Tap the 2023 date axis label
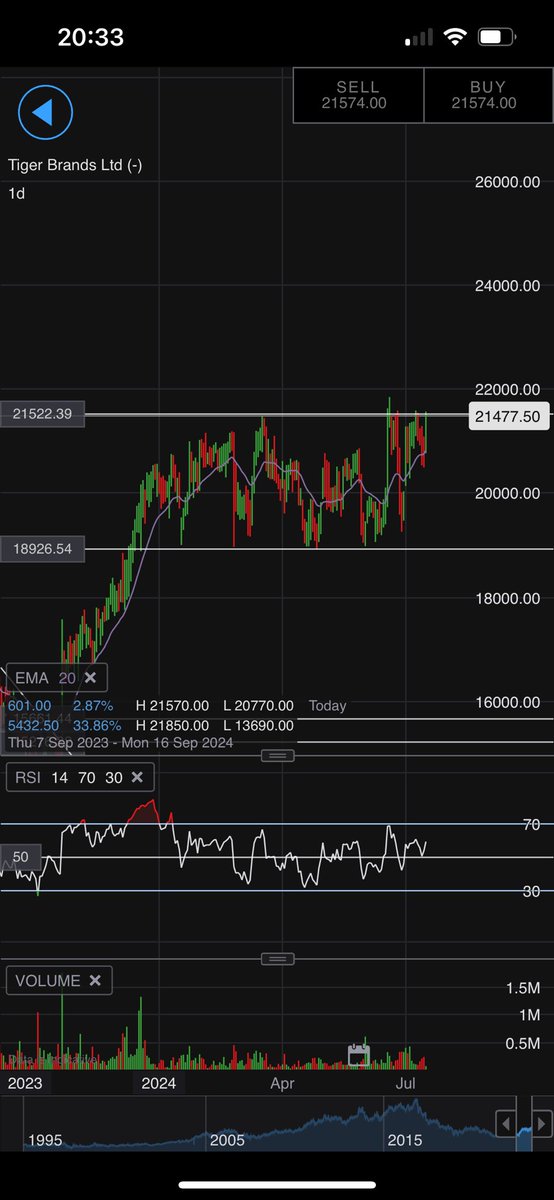The height and width of the screenshot is (1200, 554). 25,1083
